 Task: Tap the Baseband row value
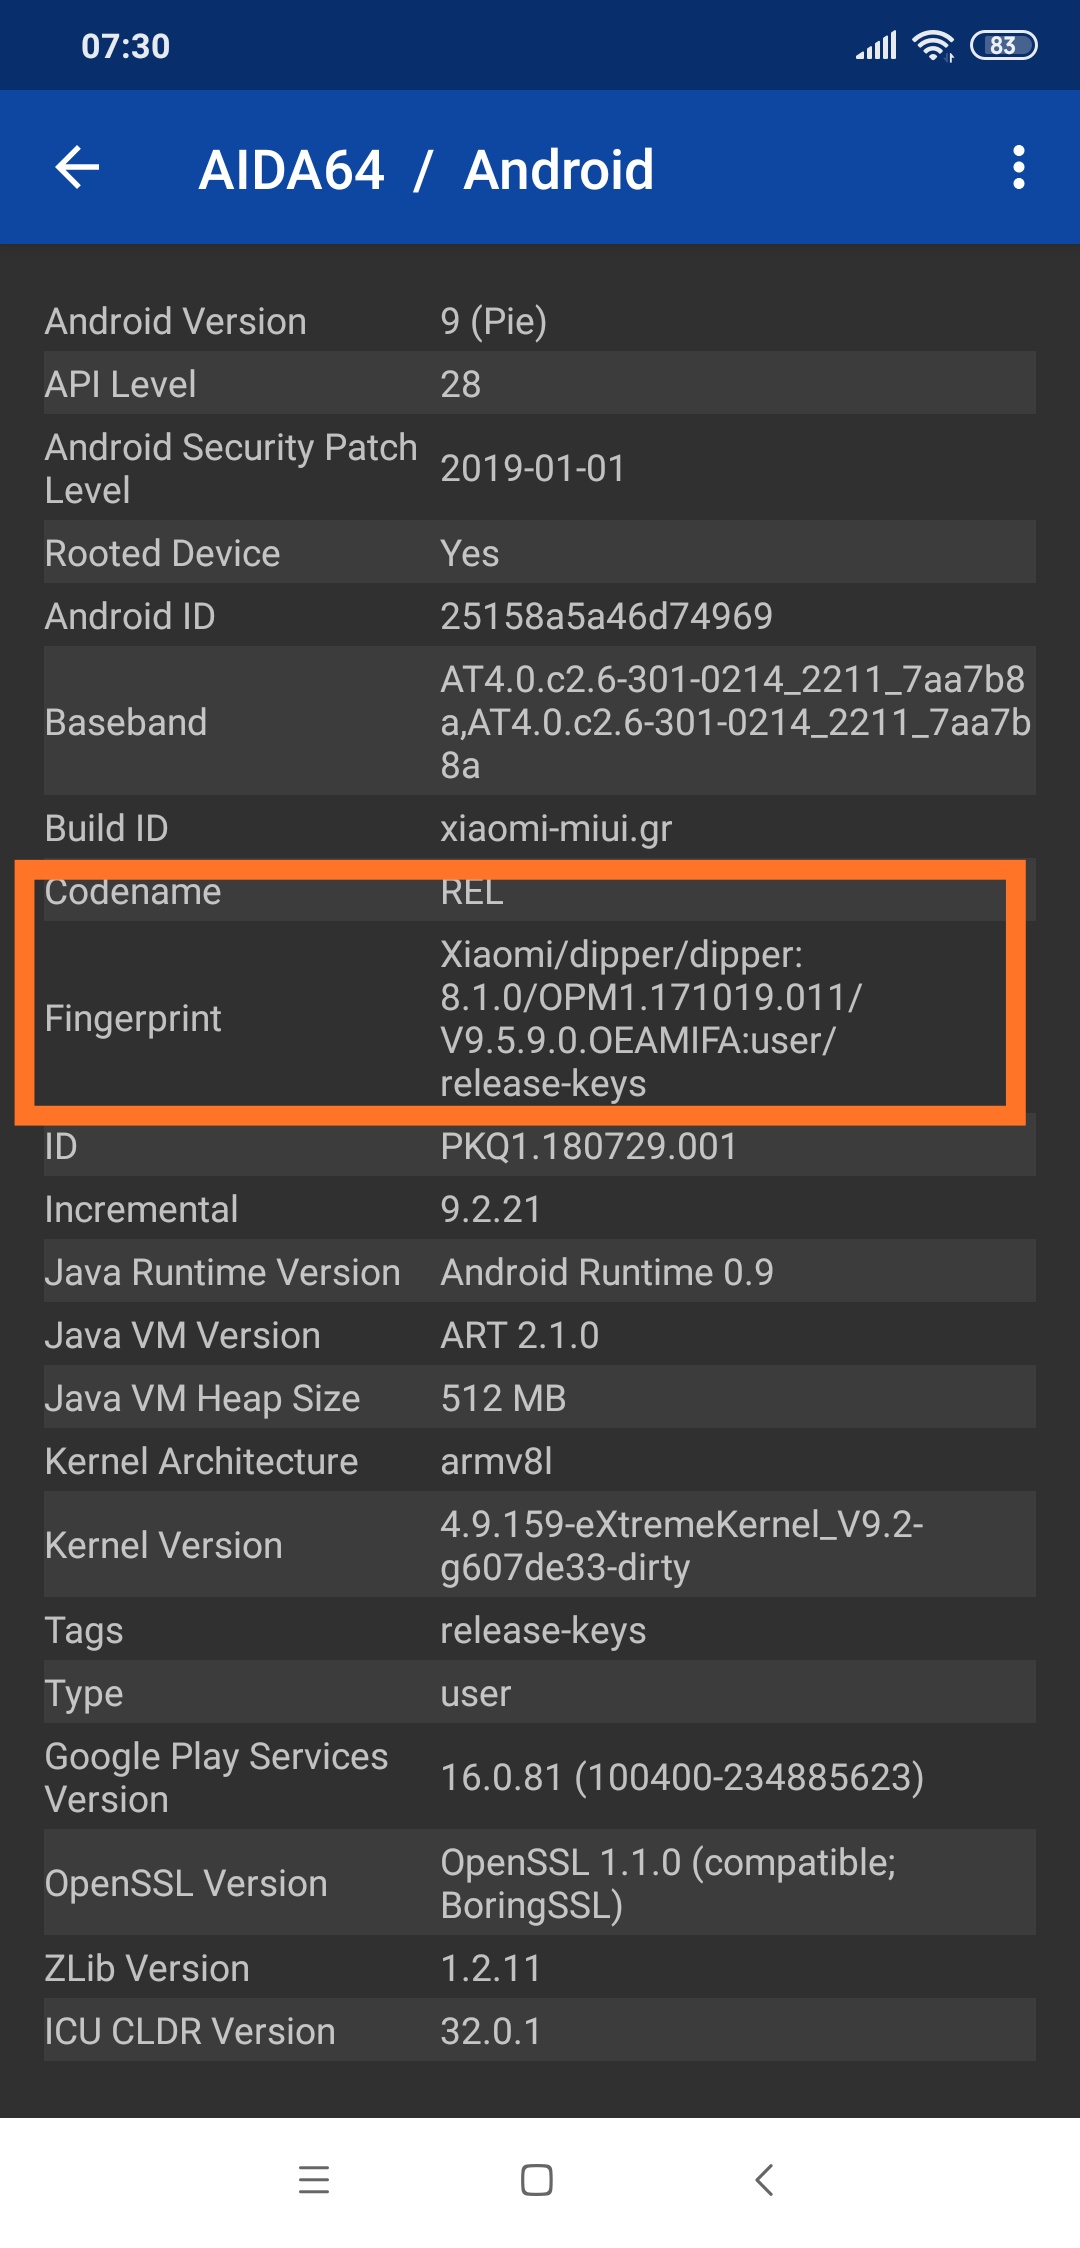(x=735, y=722)
